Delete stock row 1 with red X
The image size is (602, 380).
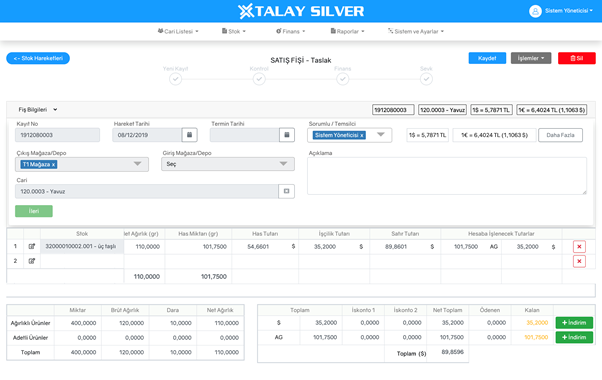(579, 246)
